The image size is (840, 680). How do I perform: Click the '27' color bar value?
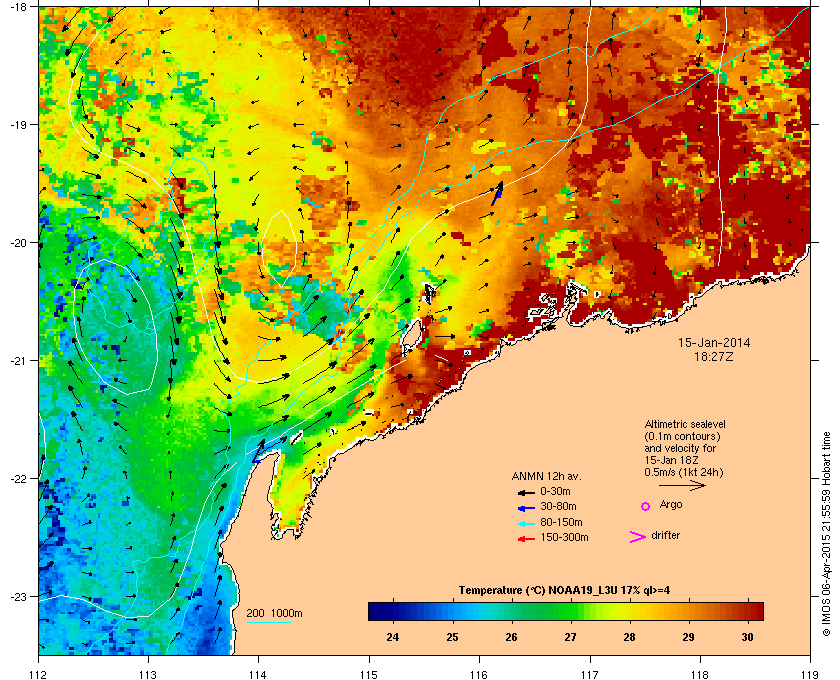click(570, 637)
